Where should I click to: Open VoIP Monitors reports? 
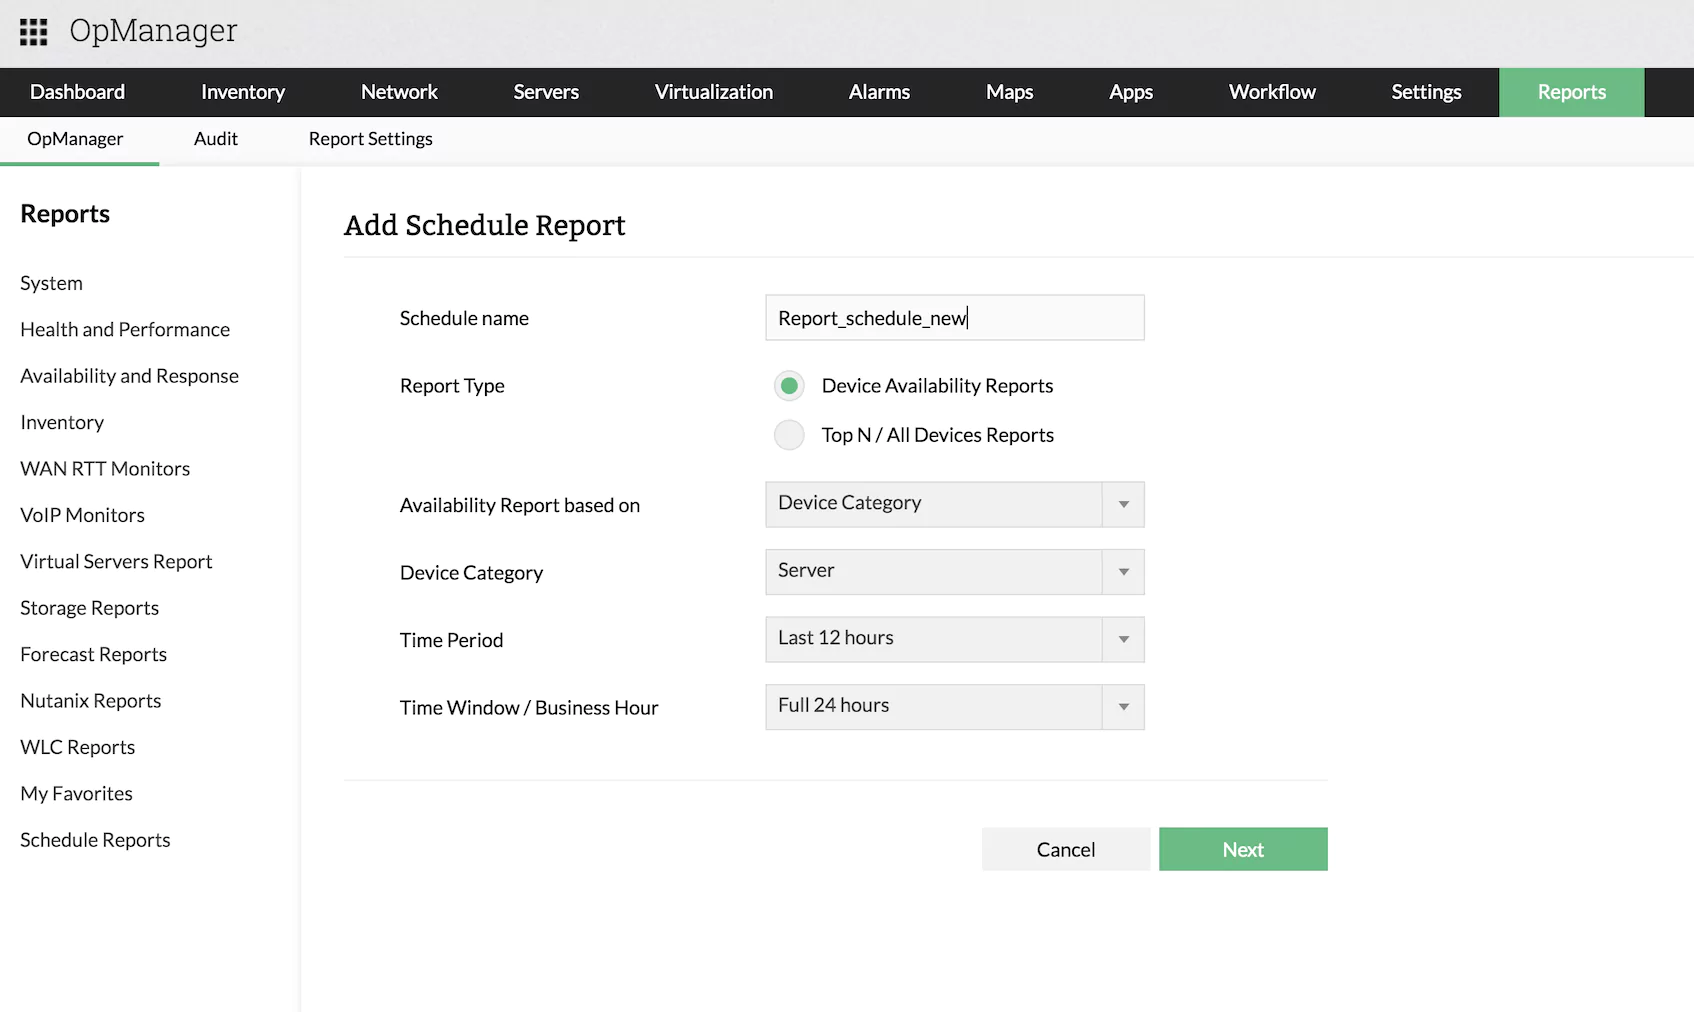click(x=82, y=515)
